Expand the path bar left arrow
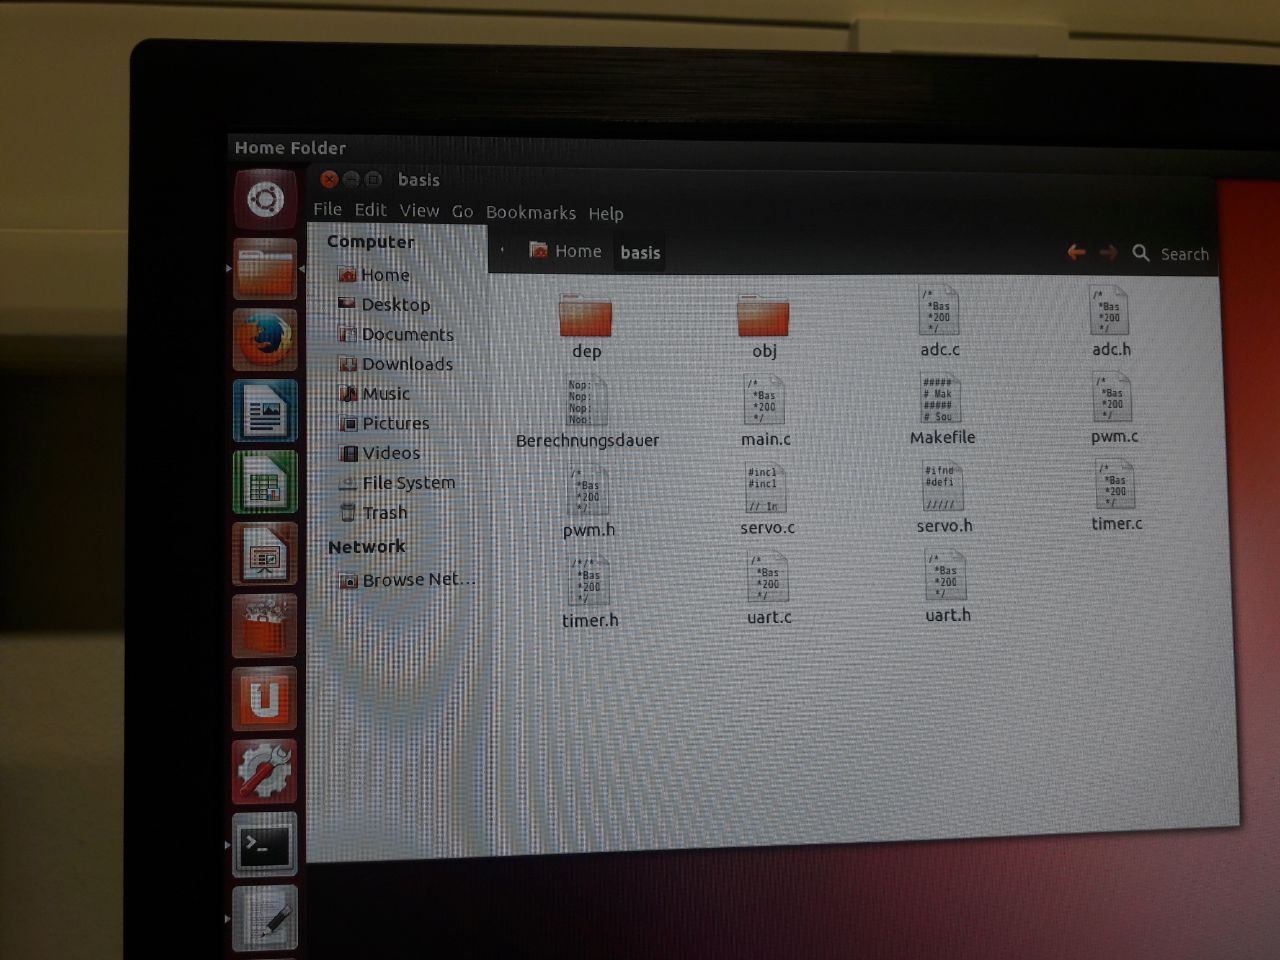The height and width of the screenshot is (960, 1280). pyautogui.click(x=502, y=251)
